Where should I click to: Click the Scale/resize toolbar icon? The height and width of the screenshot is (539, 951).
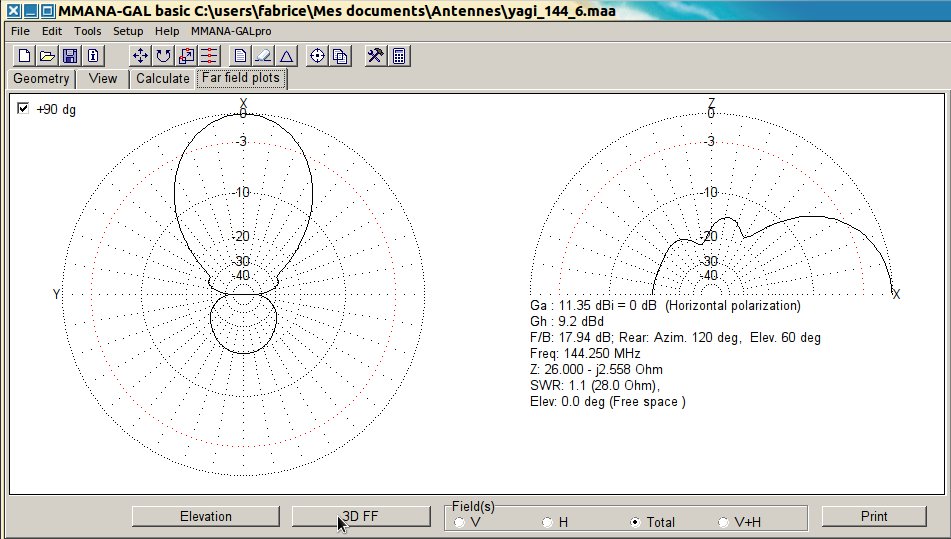coord(186,56)
